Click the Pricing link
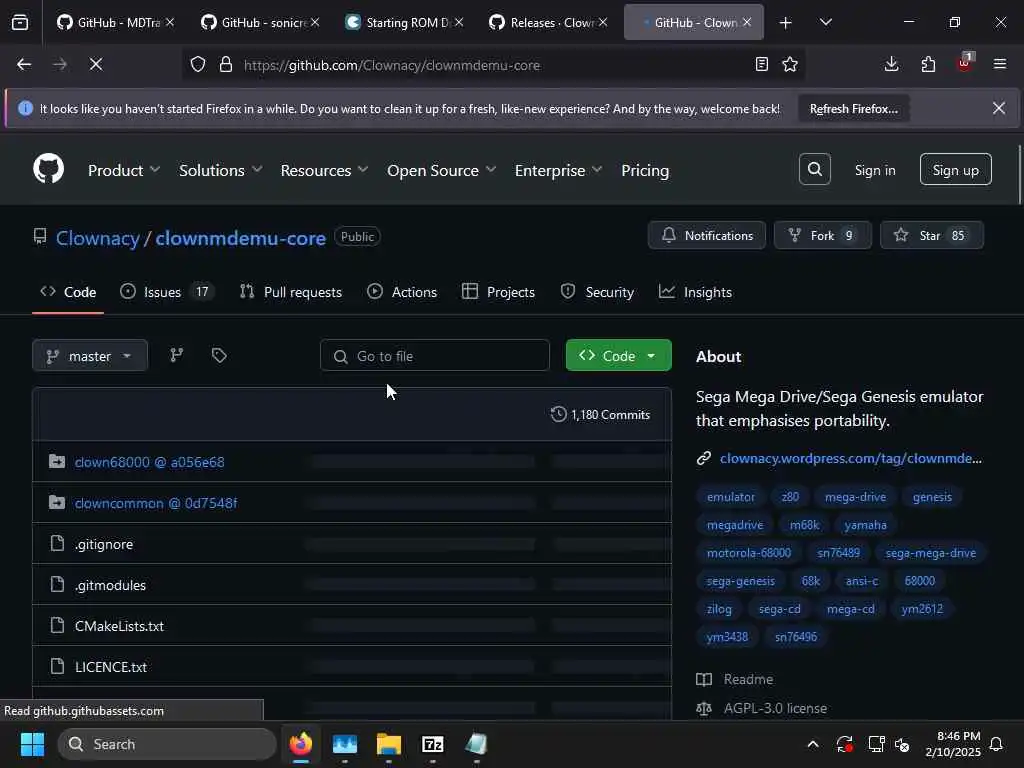 pos(645,170)
